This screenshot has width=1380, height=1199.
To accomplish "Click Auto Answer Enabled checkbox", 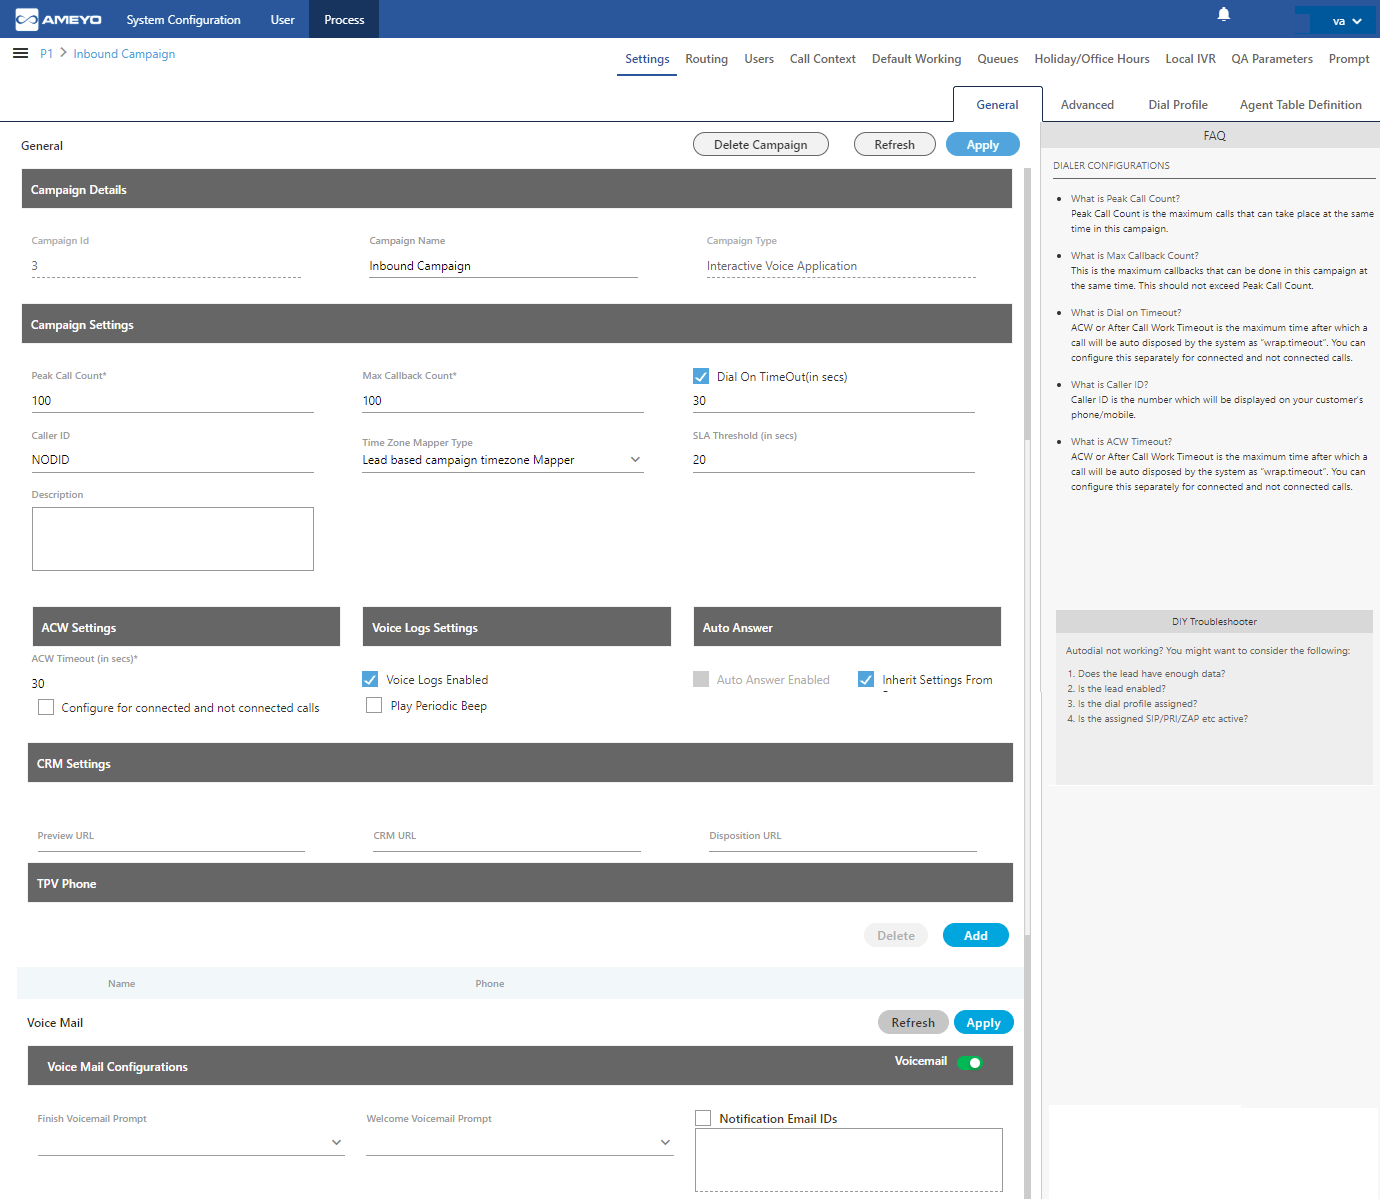I will pyautogui.click(x=701, y=679).
